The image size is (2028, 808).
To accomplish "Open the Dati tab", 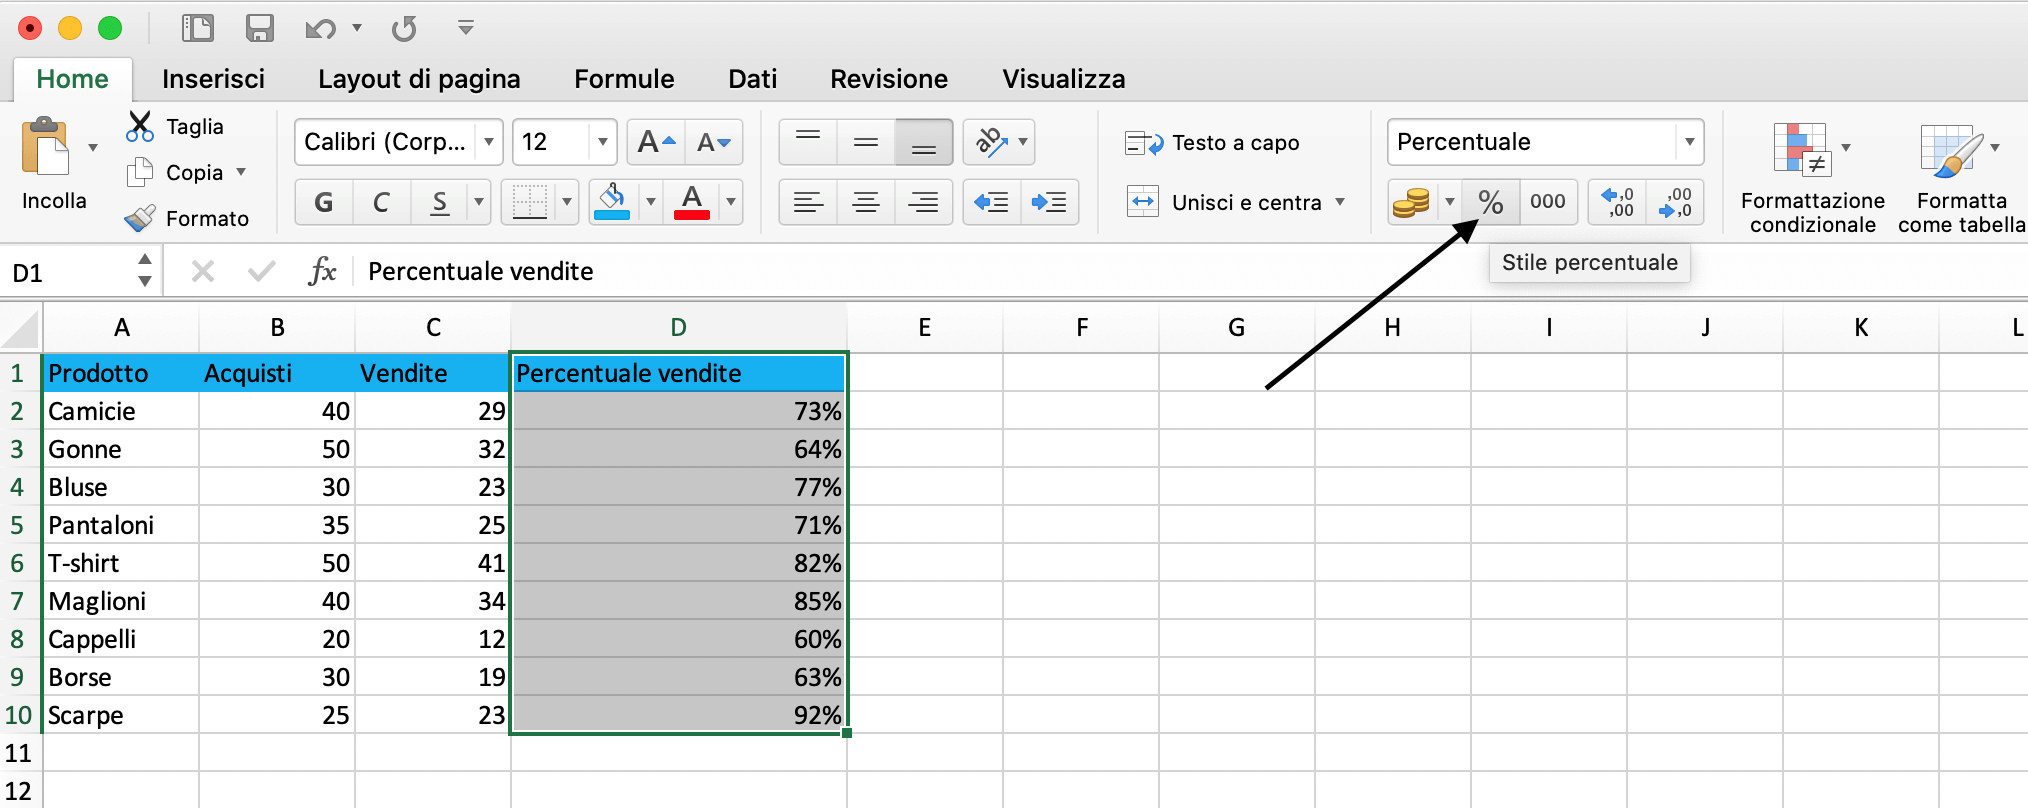I will (x=752, y=79).
